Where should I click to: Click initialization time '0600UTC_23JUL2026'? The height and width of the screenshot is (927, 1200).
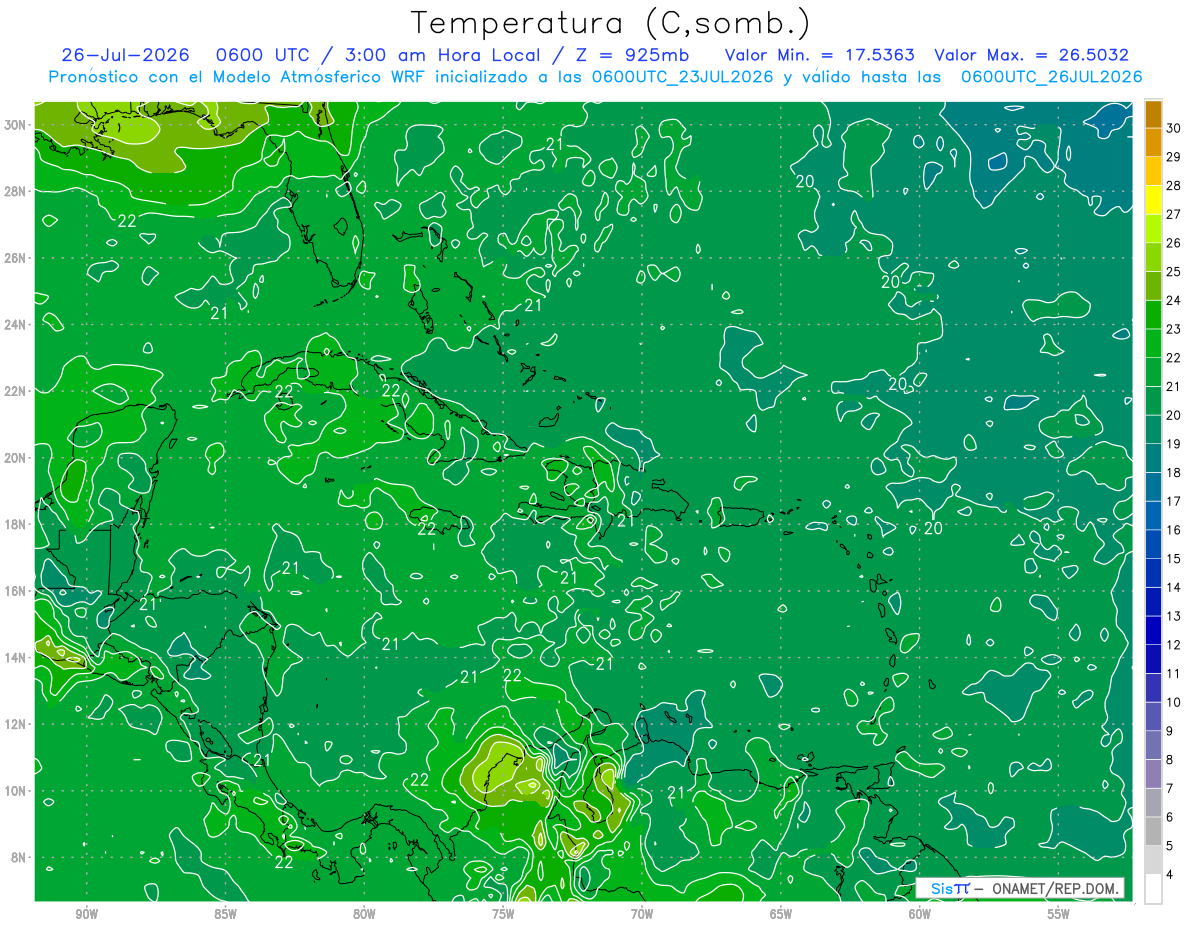pos(683,77)
